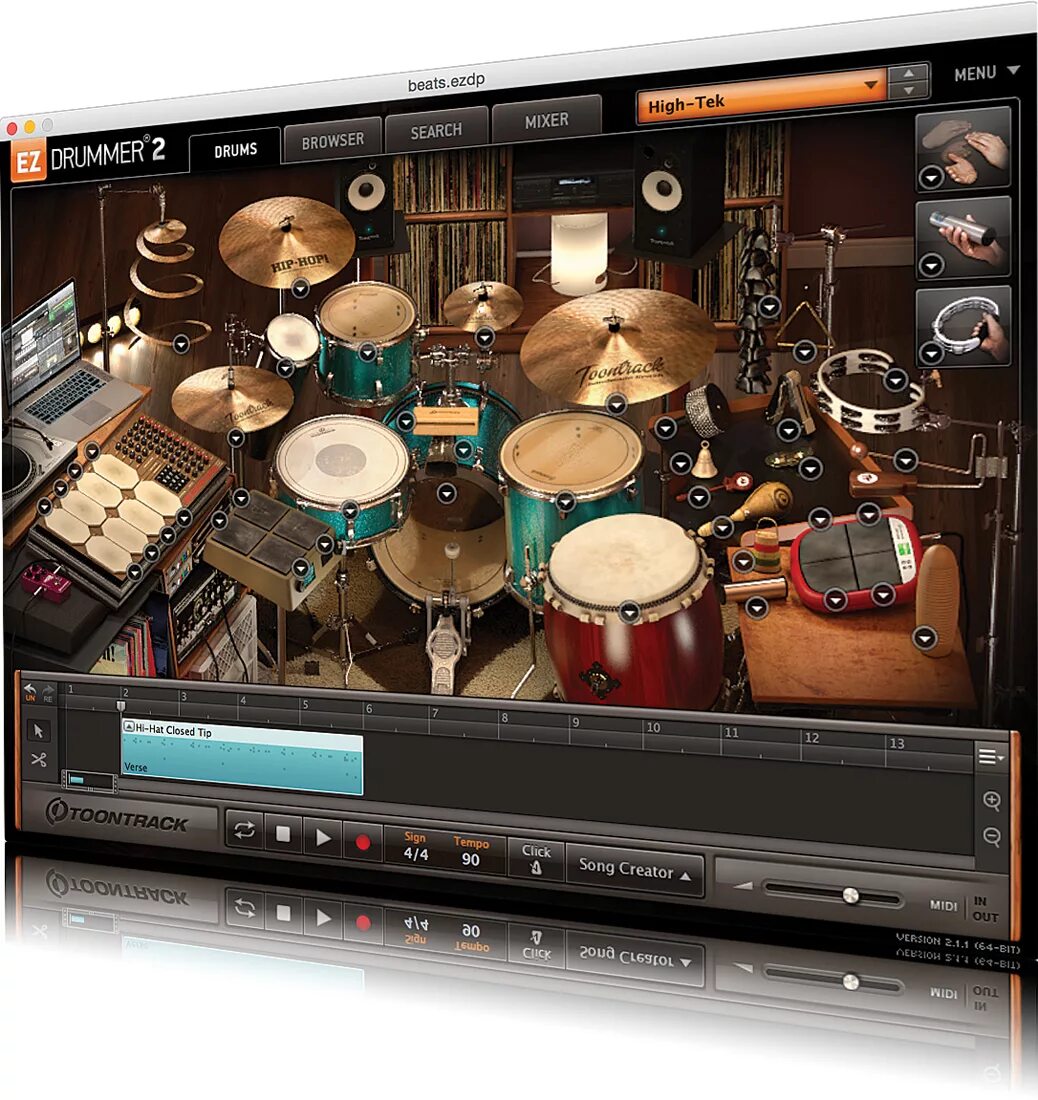Image resolution: width=1038 pixels, height=1100 pixels.
Task: Start playback with the play button
Action: click(x=323, y=838)
